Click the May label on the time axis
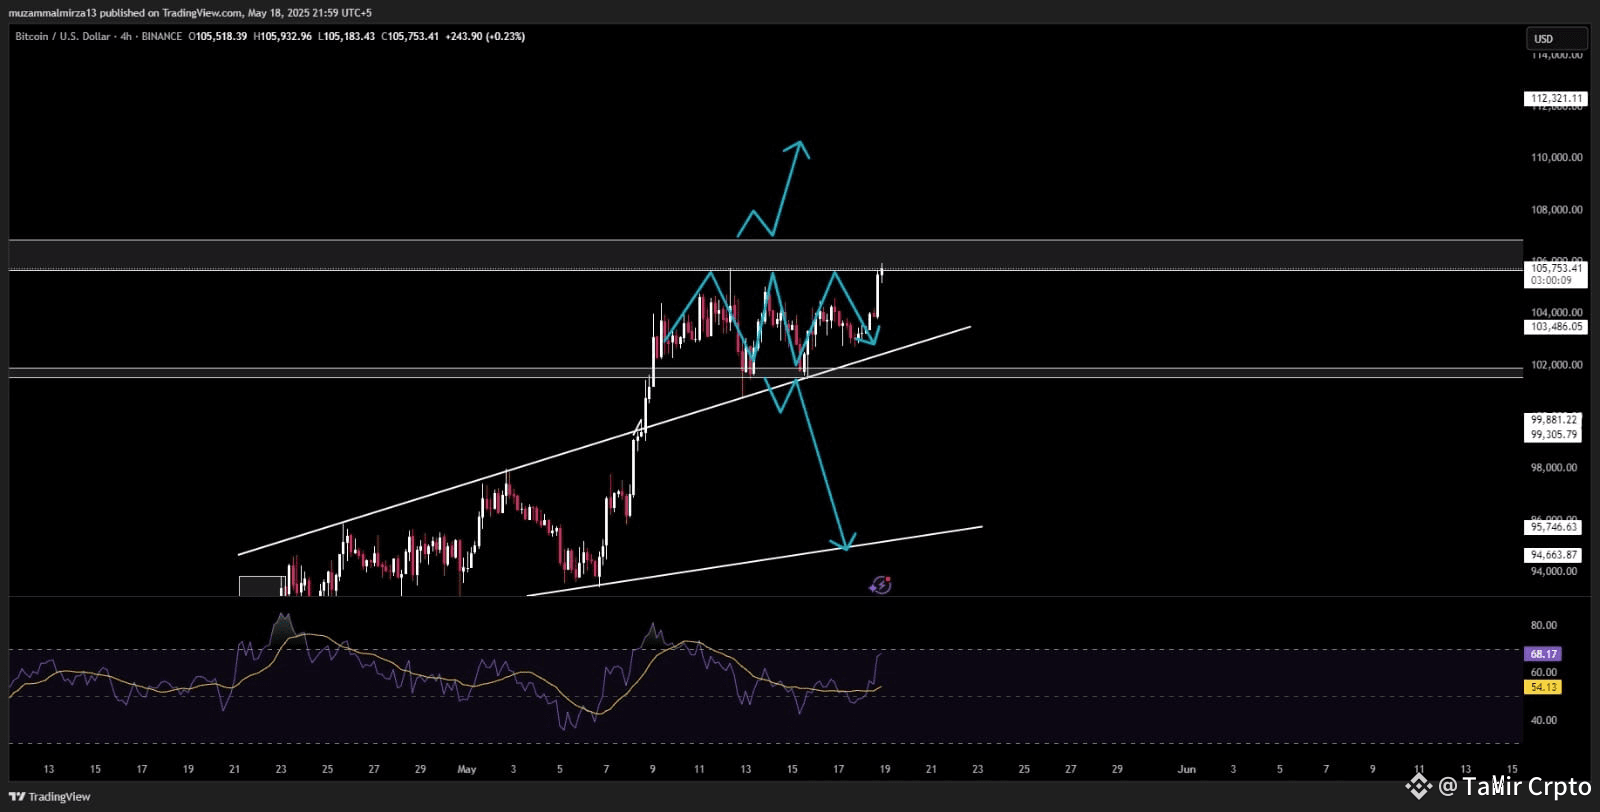Viewport: 1600px width, 812px height. tap(467, 769)
